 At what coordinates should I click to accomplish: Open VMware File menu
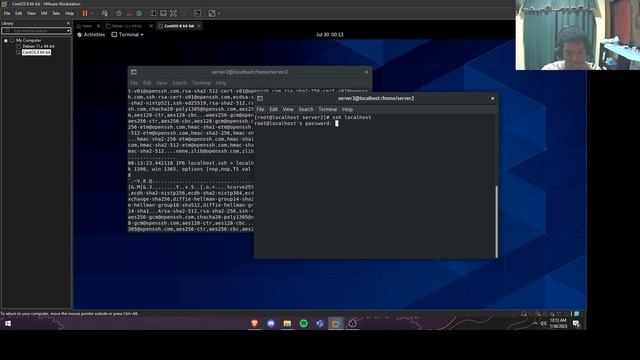(x=7, y=13)
